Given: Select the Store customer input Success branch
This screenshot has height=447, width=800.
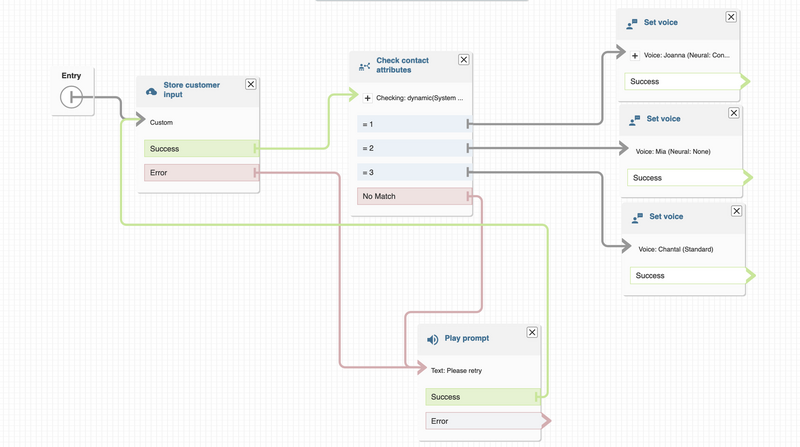Looking at the screenshot, I should coord(202,148).
